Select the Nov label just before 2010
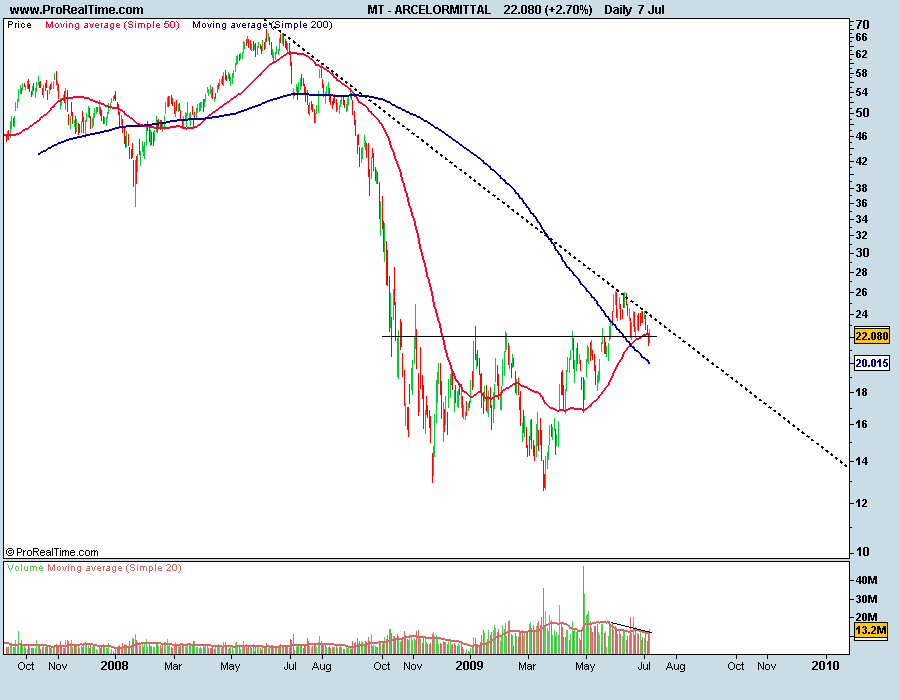This screenshot has width=900, height=700. click(767, 666)
